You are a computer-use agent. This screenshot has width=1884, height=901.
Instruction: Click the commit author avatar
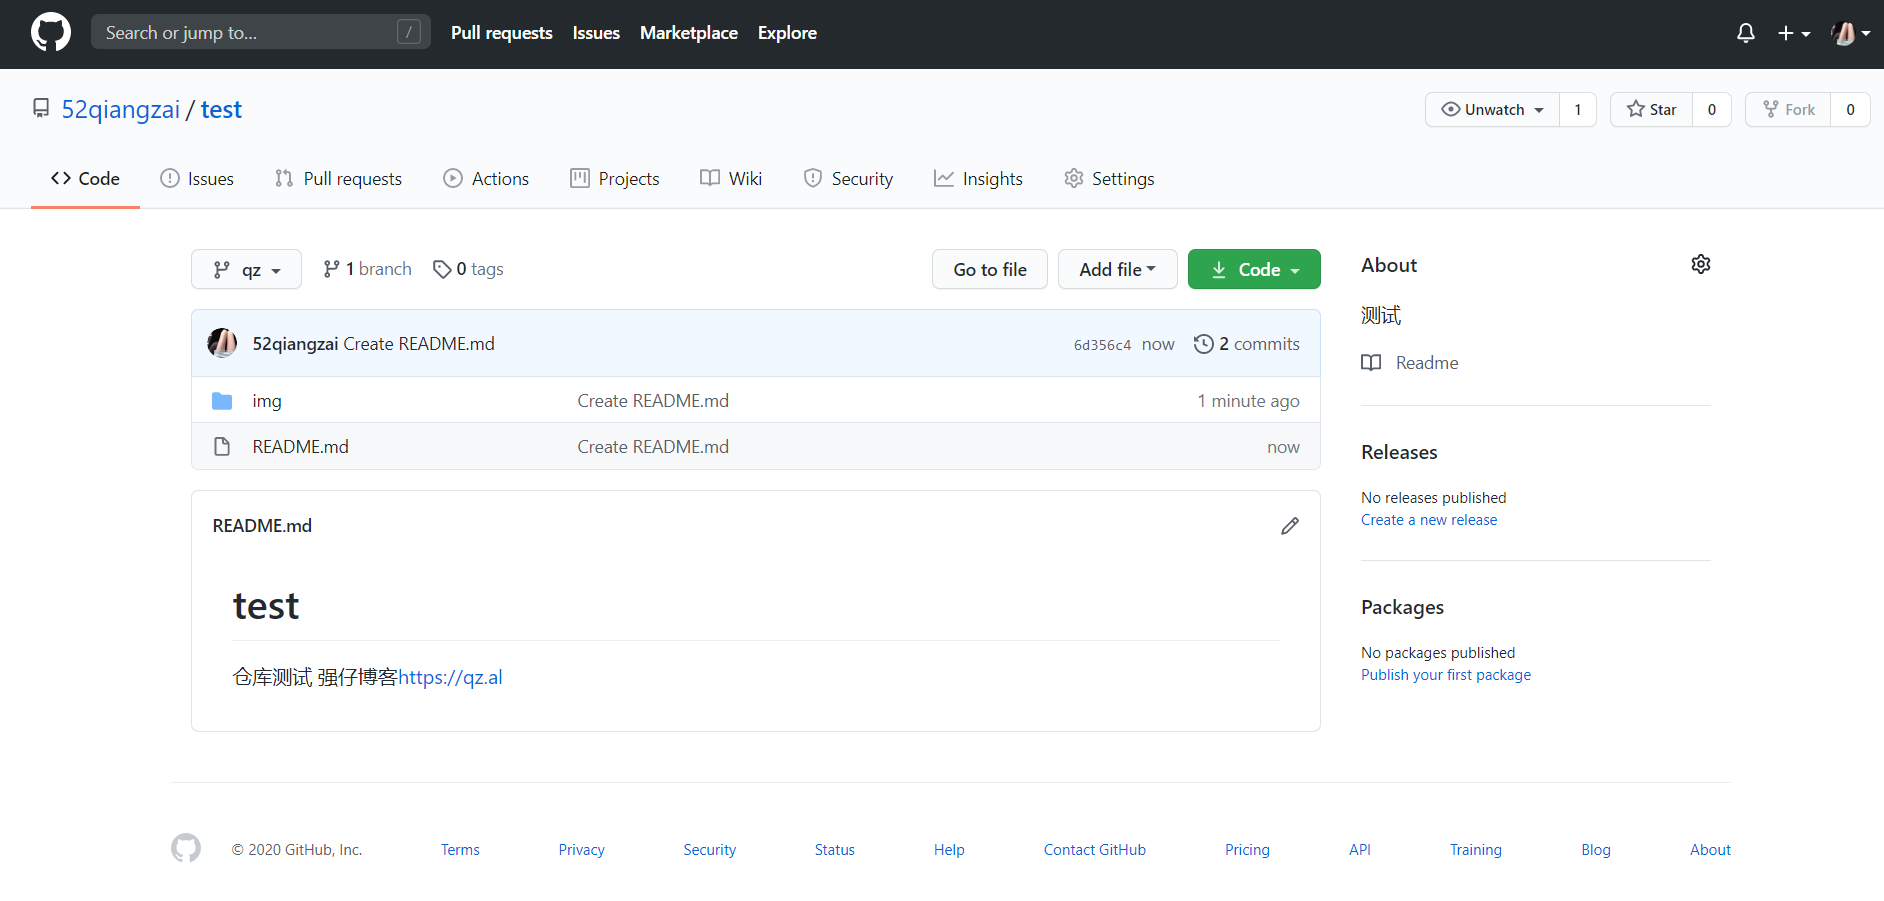click(x=222, y=343)
